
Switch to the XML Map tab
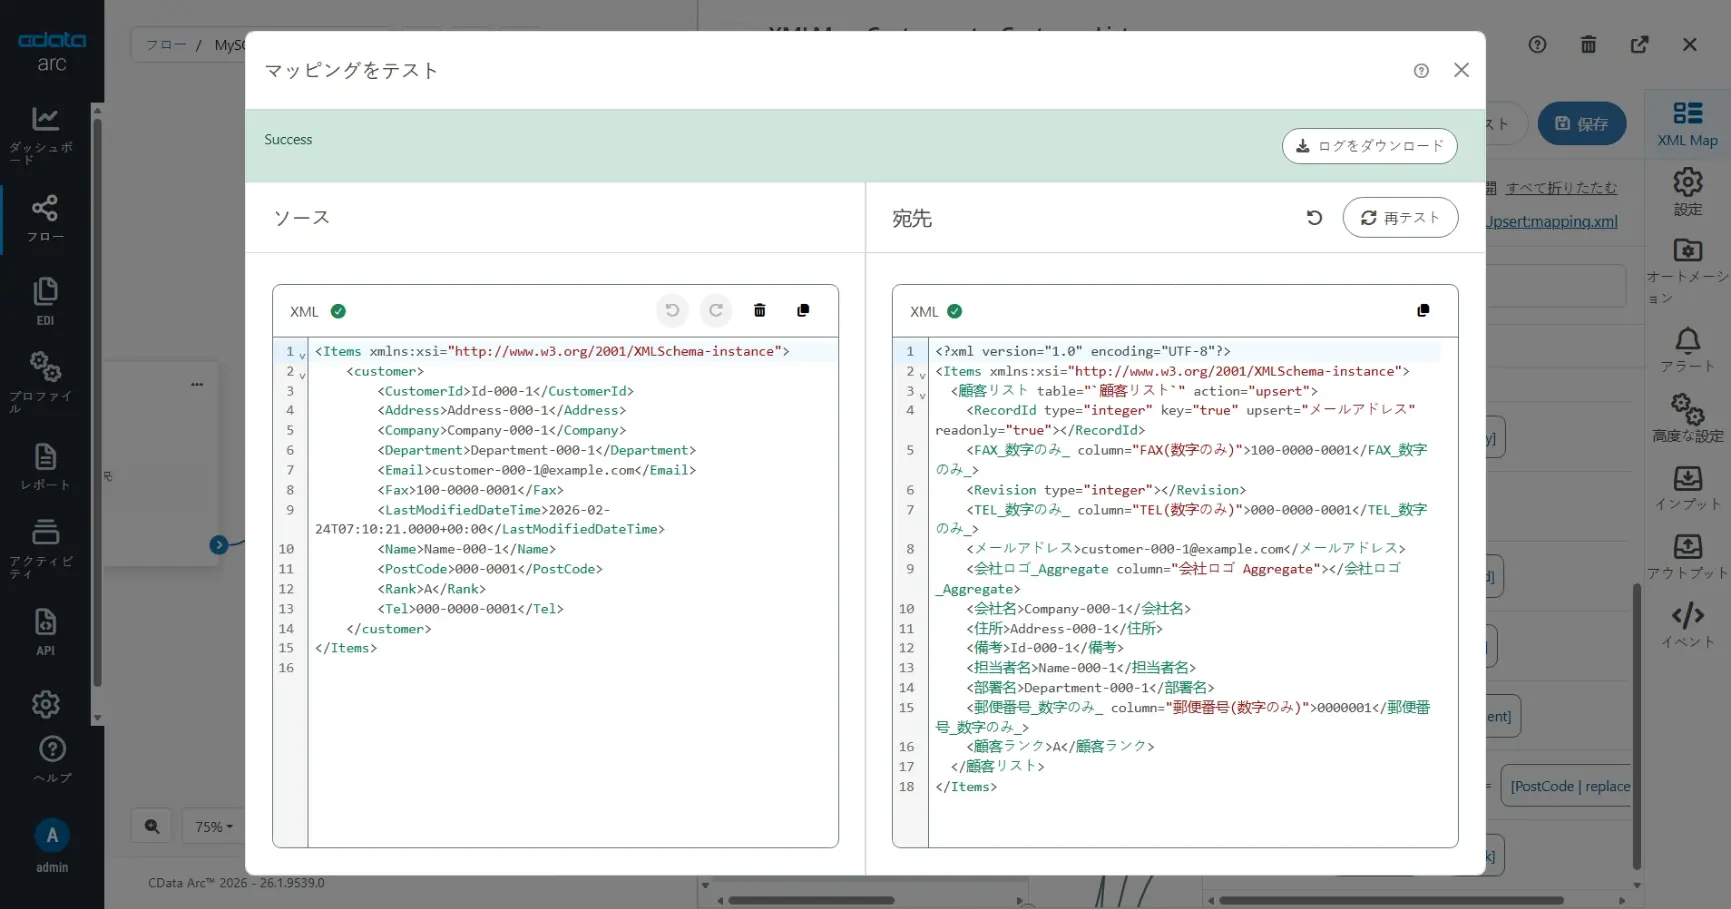tap(1687, 124)
